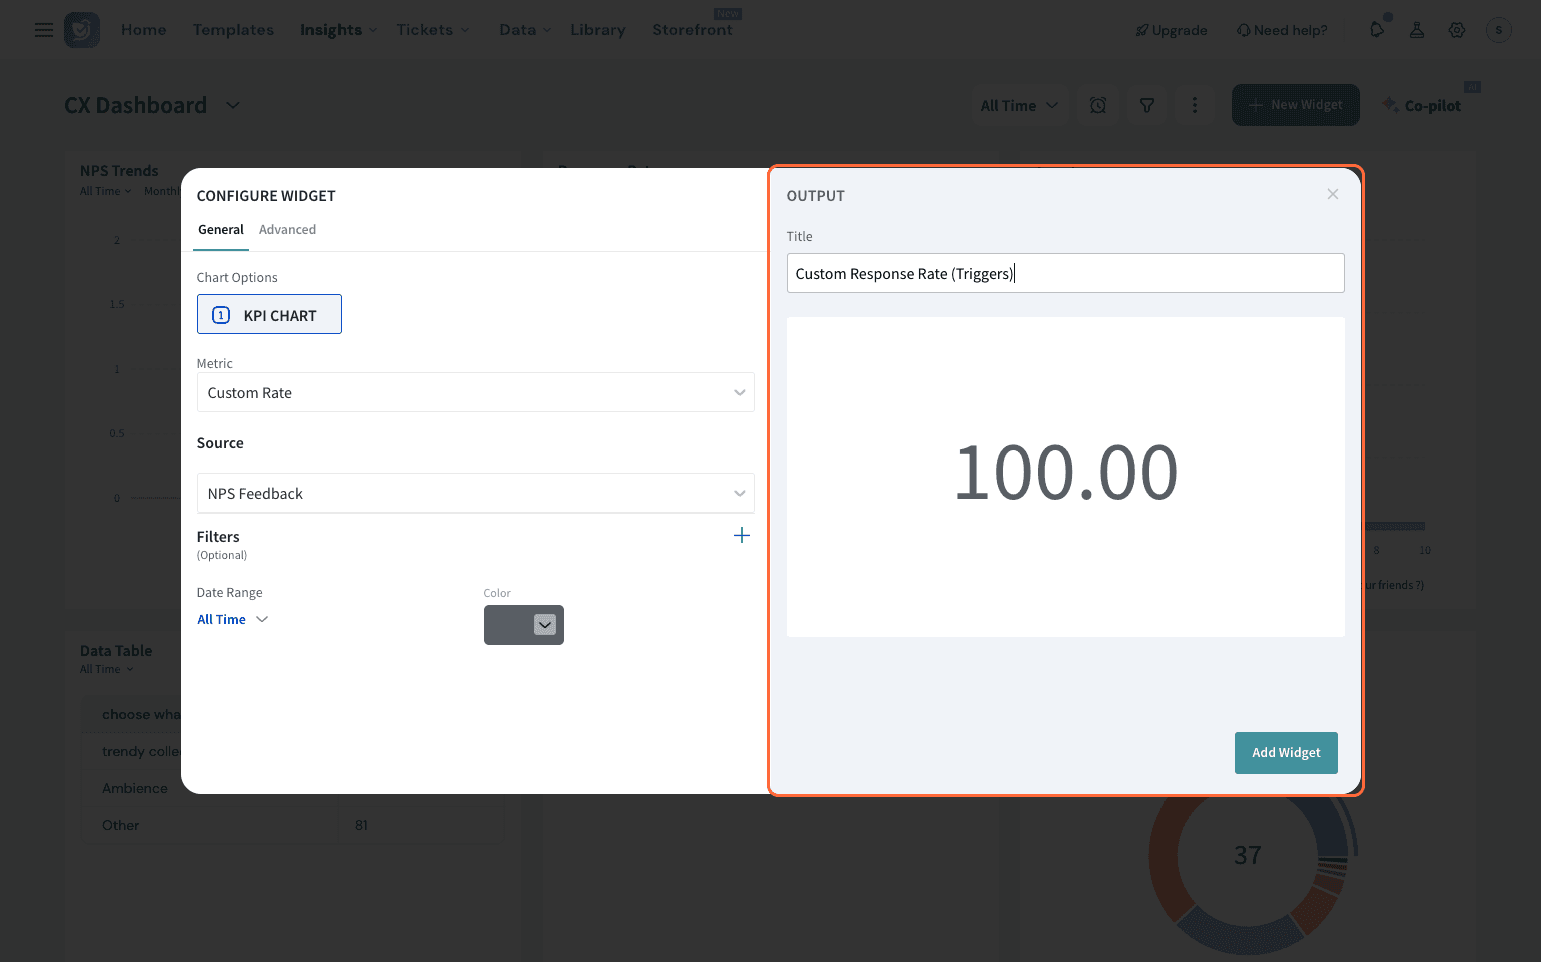
Task: Open the NPS Feedback source dropdown
Action: pos(475,493)
